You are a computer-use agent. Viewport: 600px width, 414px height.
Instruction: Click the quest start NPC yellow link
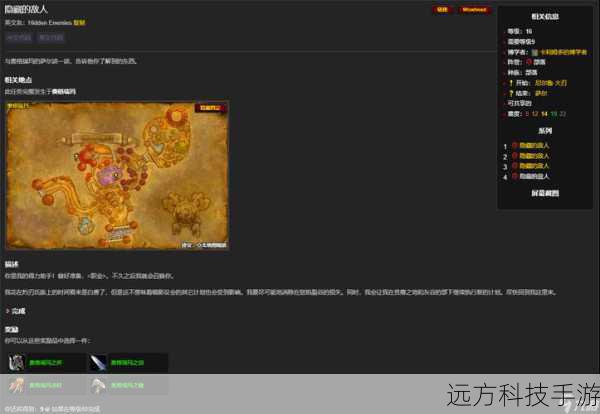551,83
